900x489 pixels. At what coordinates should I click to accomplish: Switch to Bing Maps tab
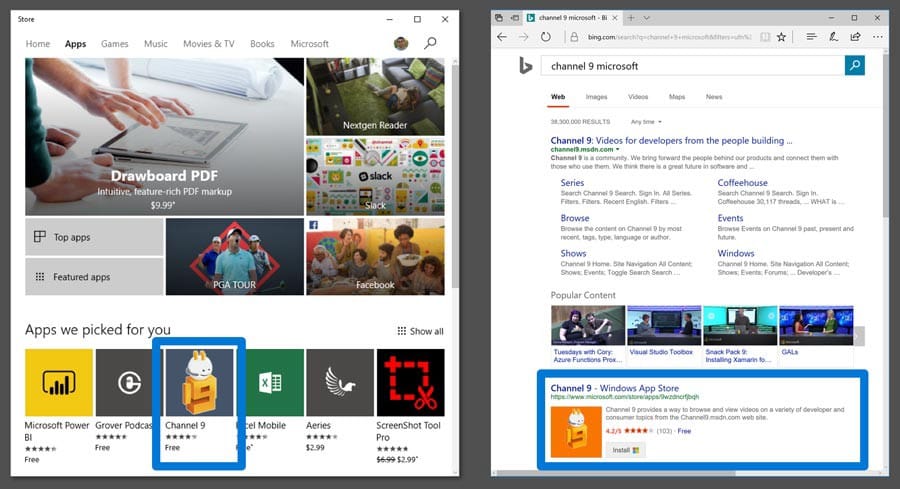677,97
